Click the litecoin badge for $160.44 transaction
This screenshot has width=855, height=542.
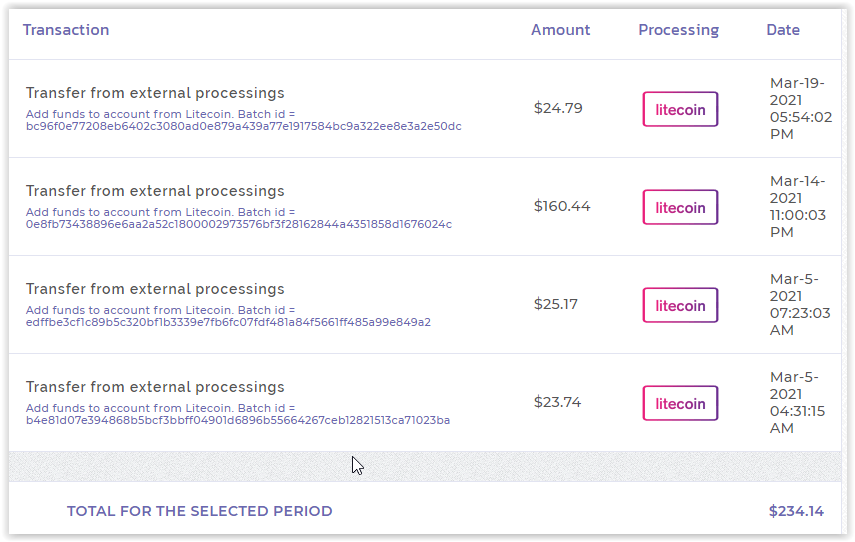point(680,207)
